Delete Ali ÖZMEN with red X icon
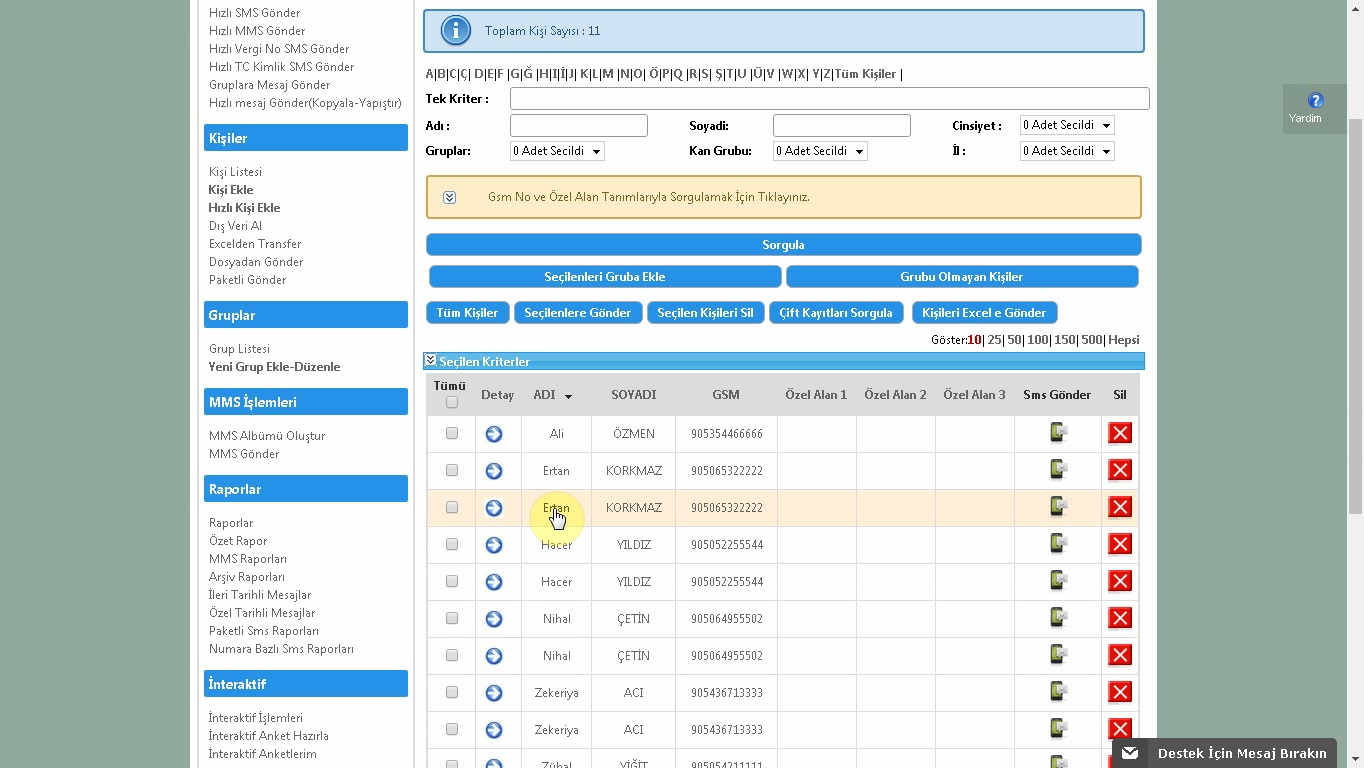Screen dimensions: 1364x768 (x=1120, y=433)
